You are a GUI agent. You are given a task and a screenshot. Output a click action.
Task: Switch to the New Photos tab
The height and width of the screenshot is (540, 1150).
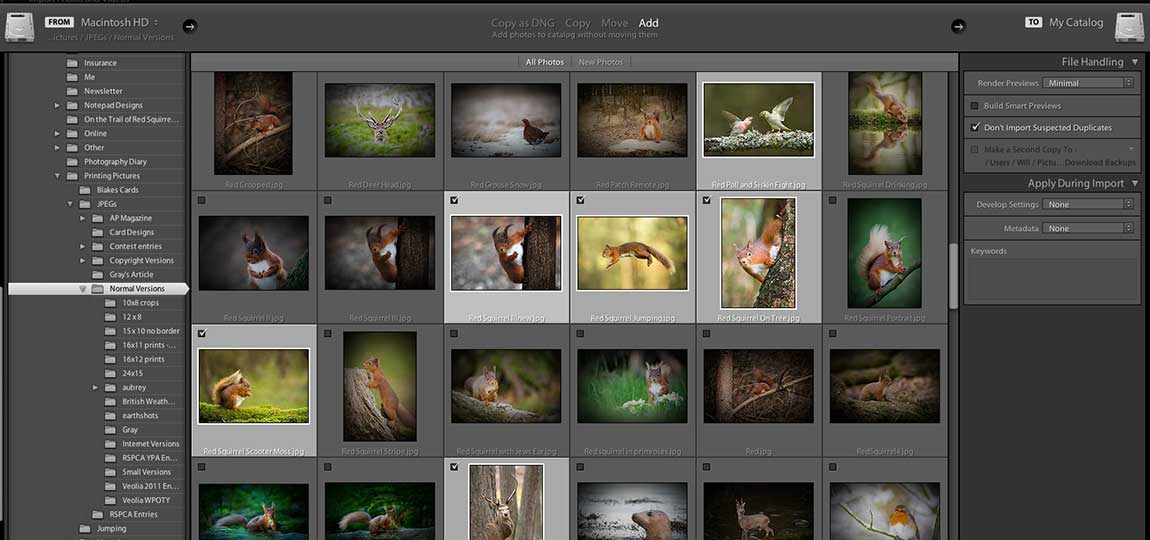[601, 62]
